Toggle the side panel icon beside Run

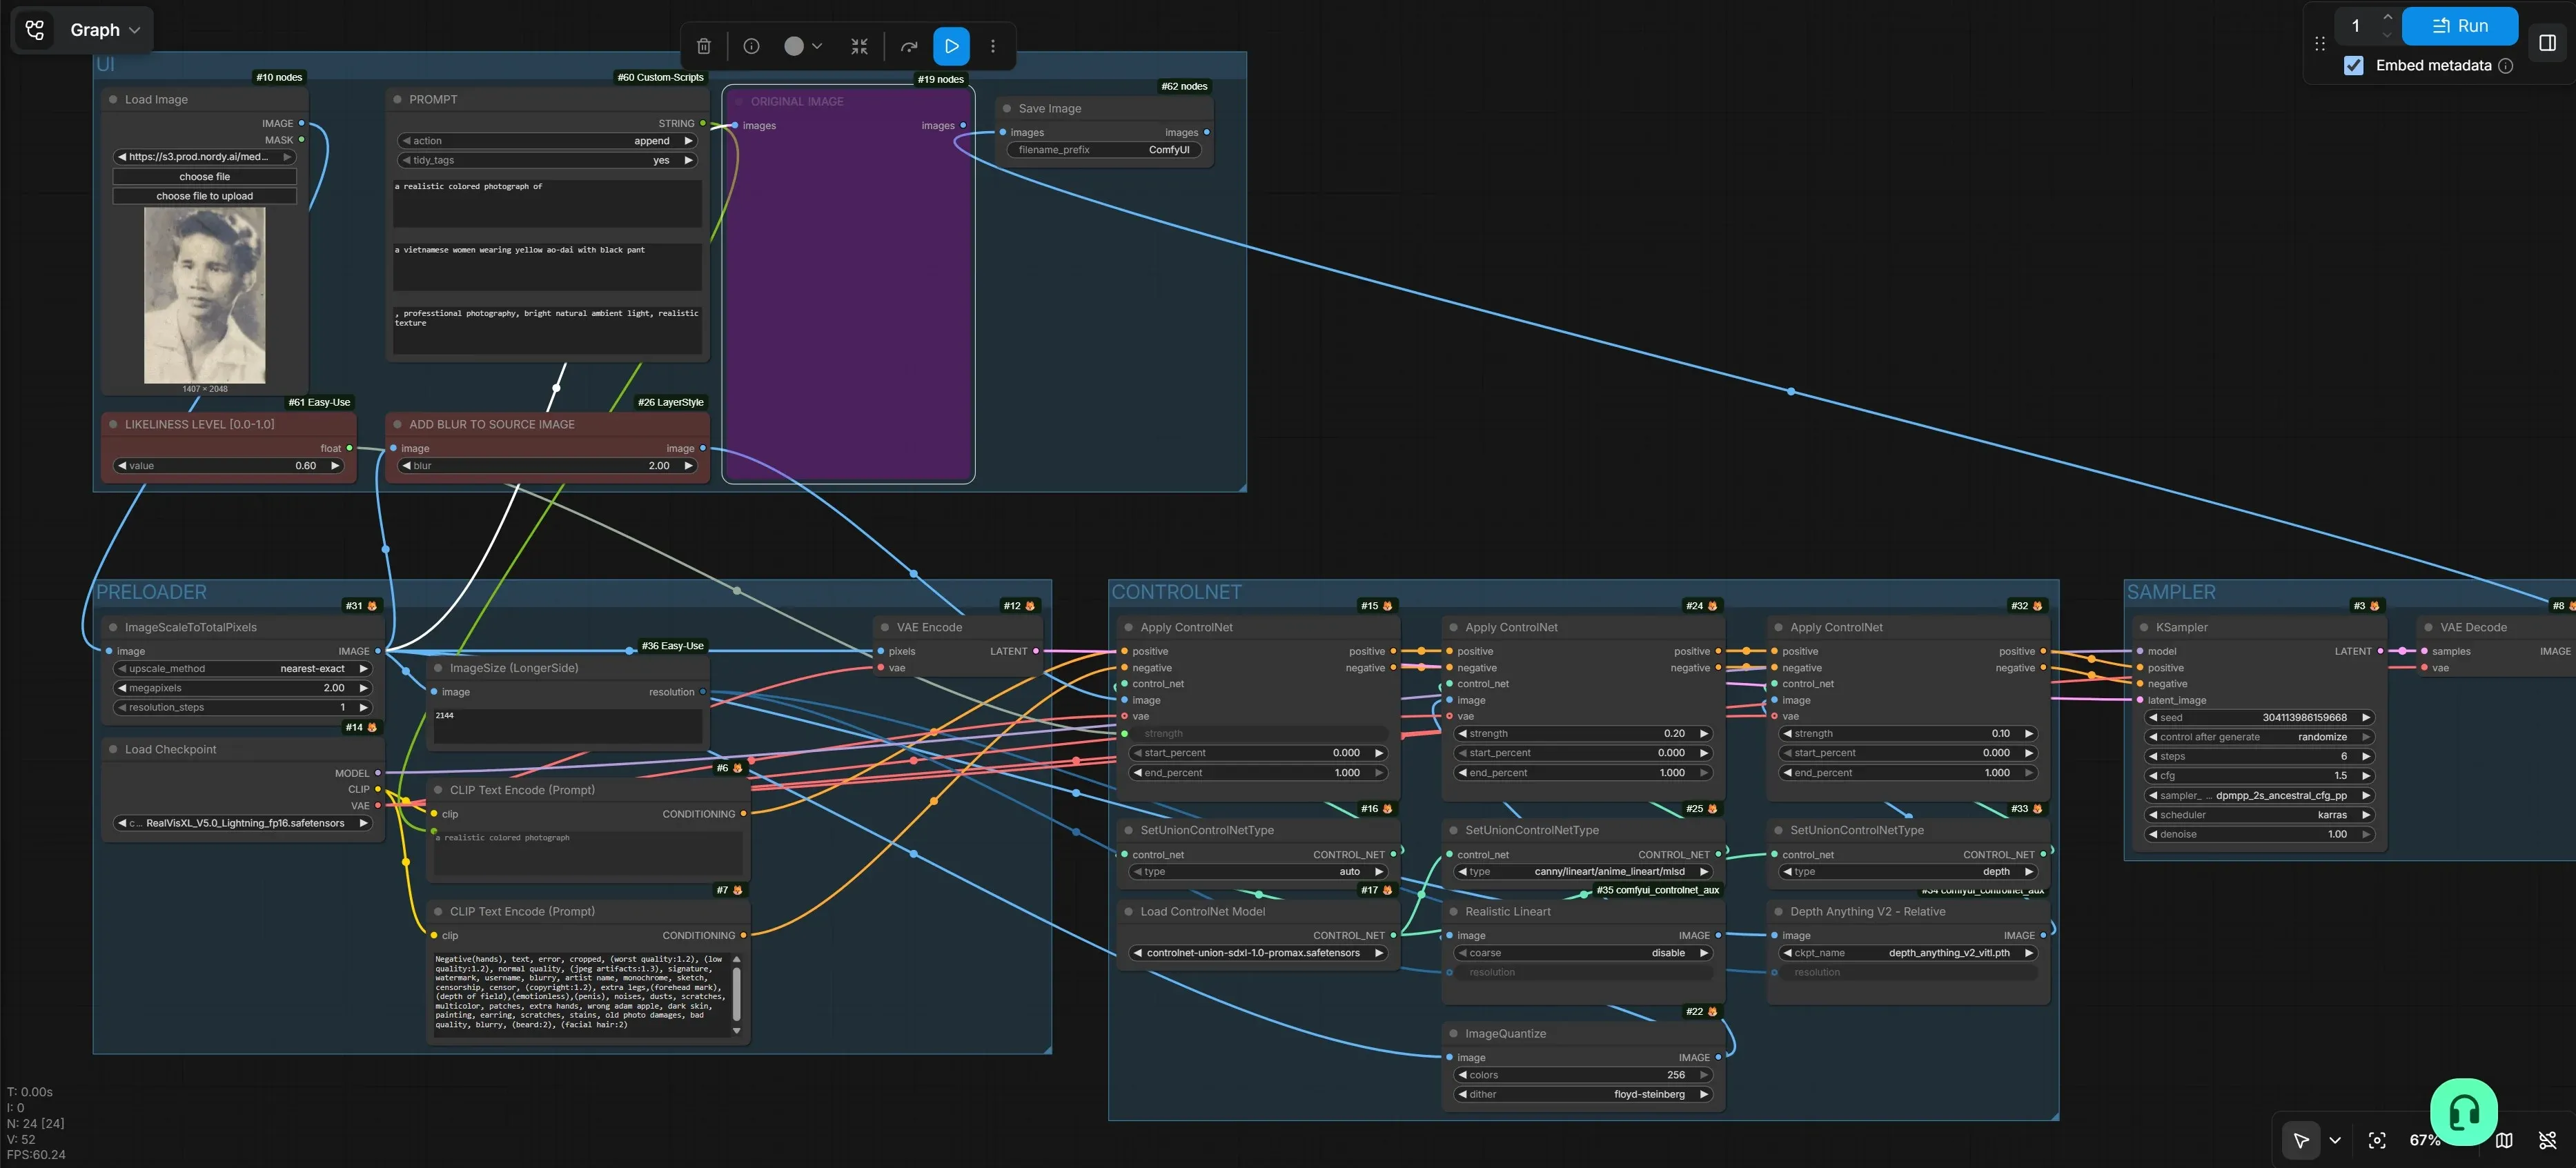coord(2547,43)
